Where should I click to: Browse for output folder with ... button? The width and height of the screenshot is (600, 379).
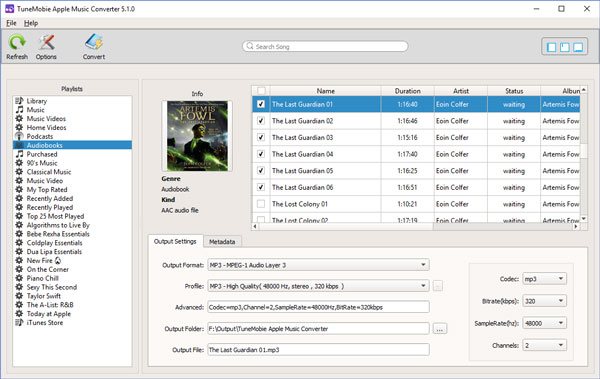click(x=440, y=329)
